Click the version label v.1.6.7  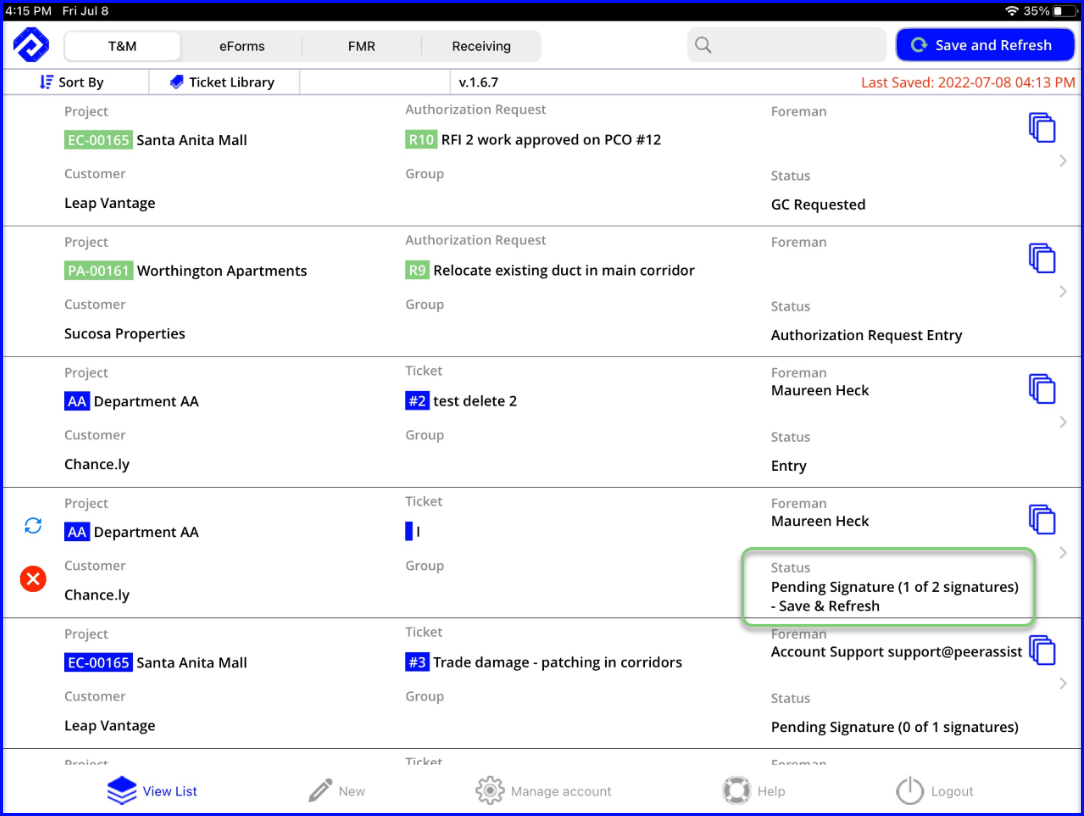[478, 82]
